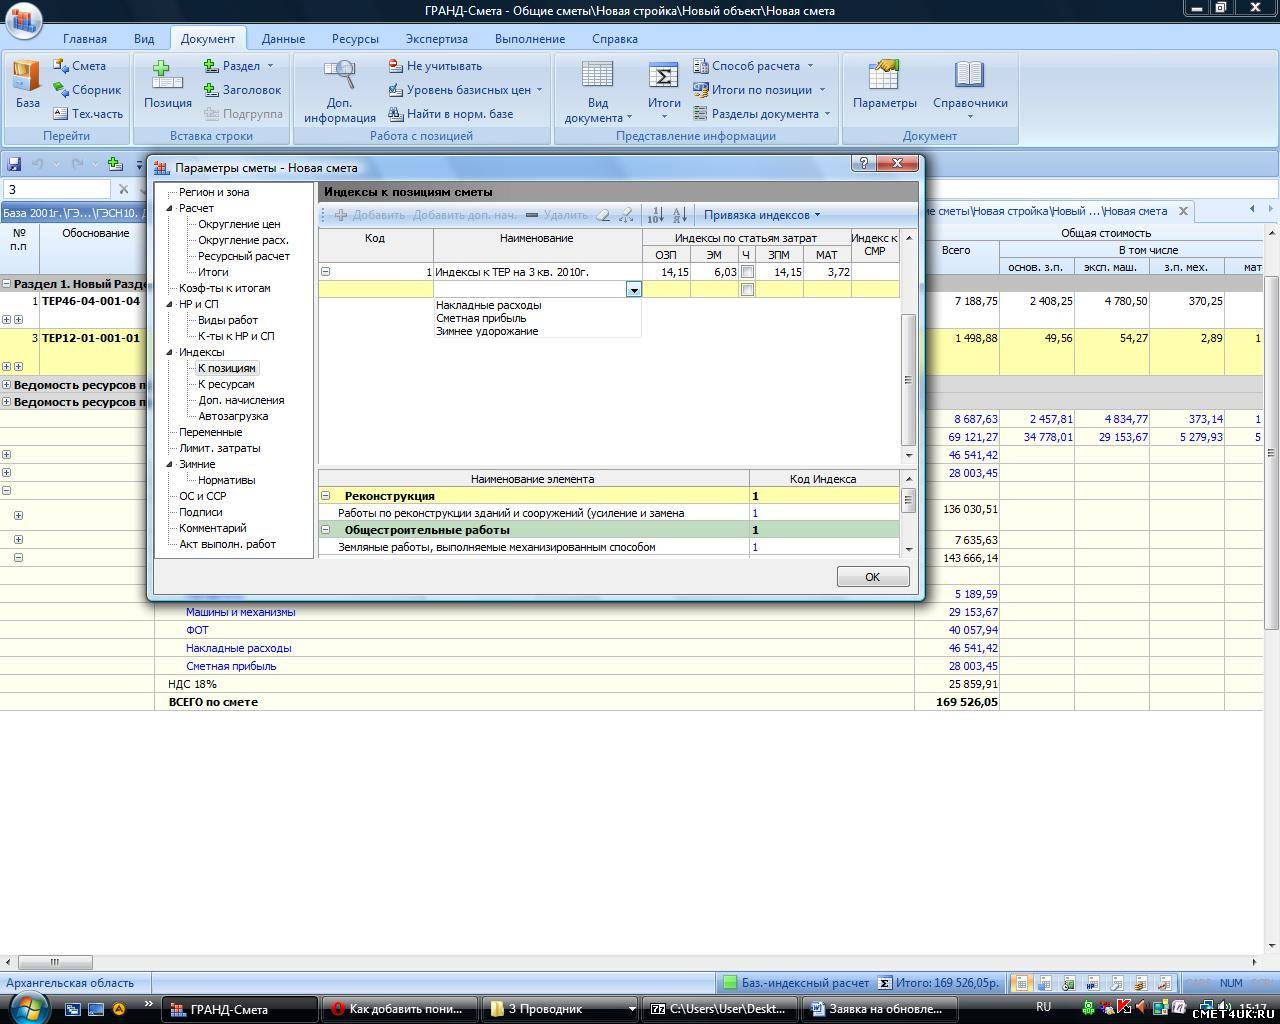Switch to the Ресурсы ribbon tab
Viewport: 1280px width, 1024px height.
pyautogui.click(x=355, y=39)
